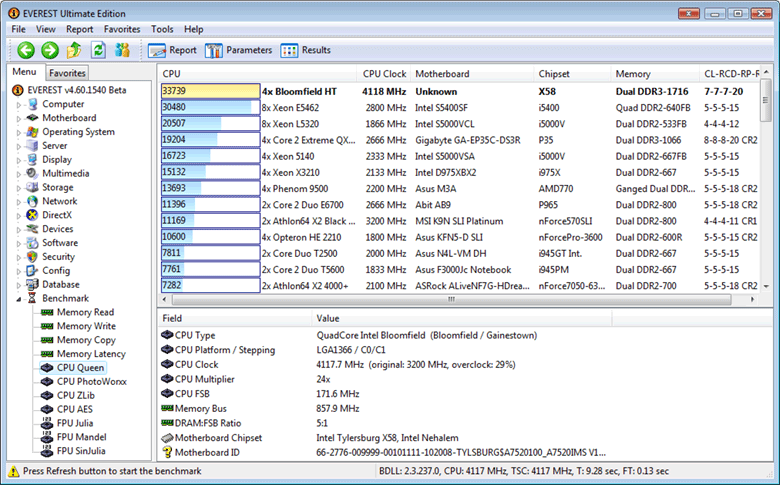
Task: Open the Favorites menu
Action: tap(122, 29)
